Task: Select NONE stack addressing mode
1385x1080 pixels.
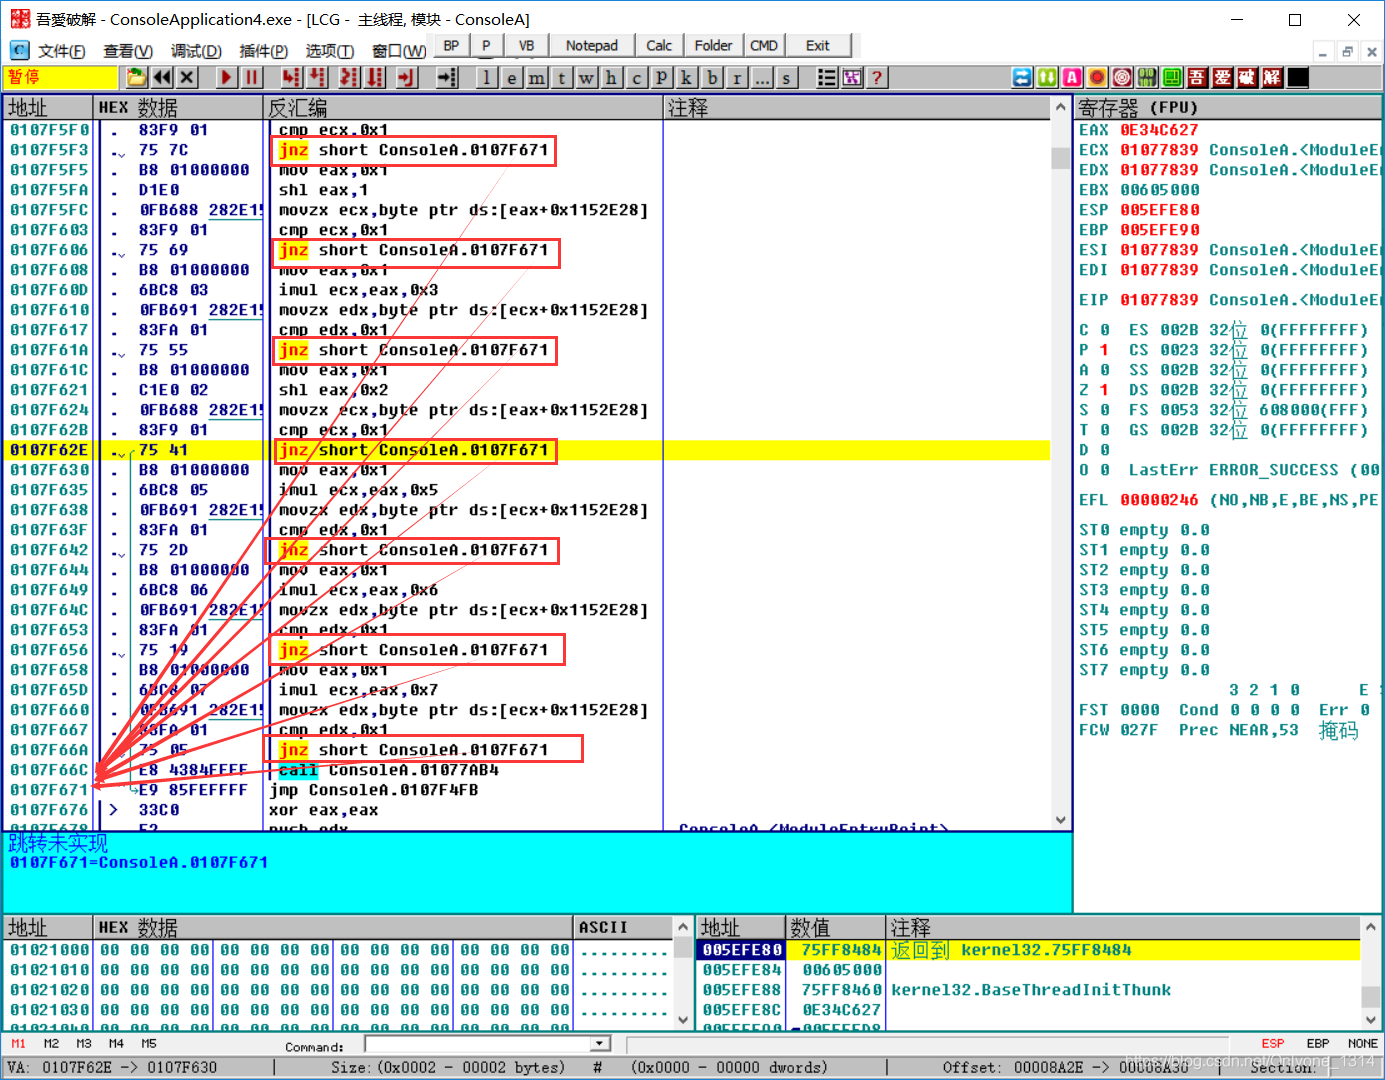Action: coord(1363,1044)
